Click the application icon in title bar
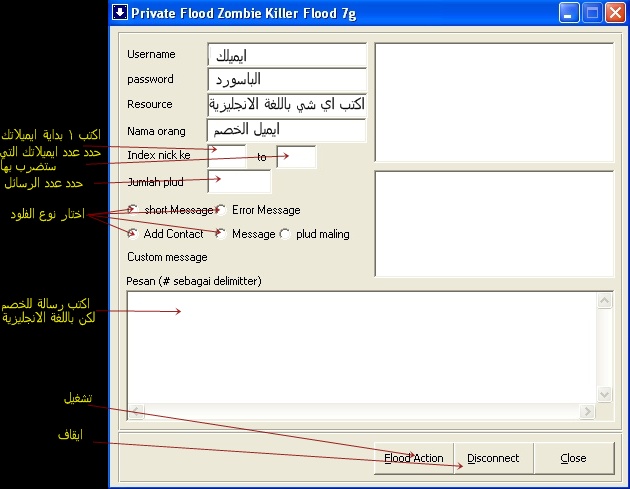 [119, 12]
